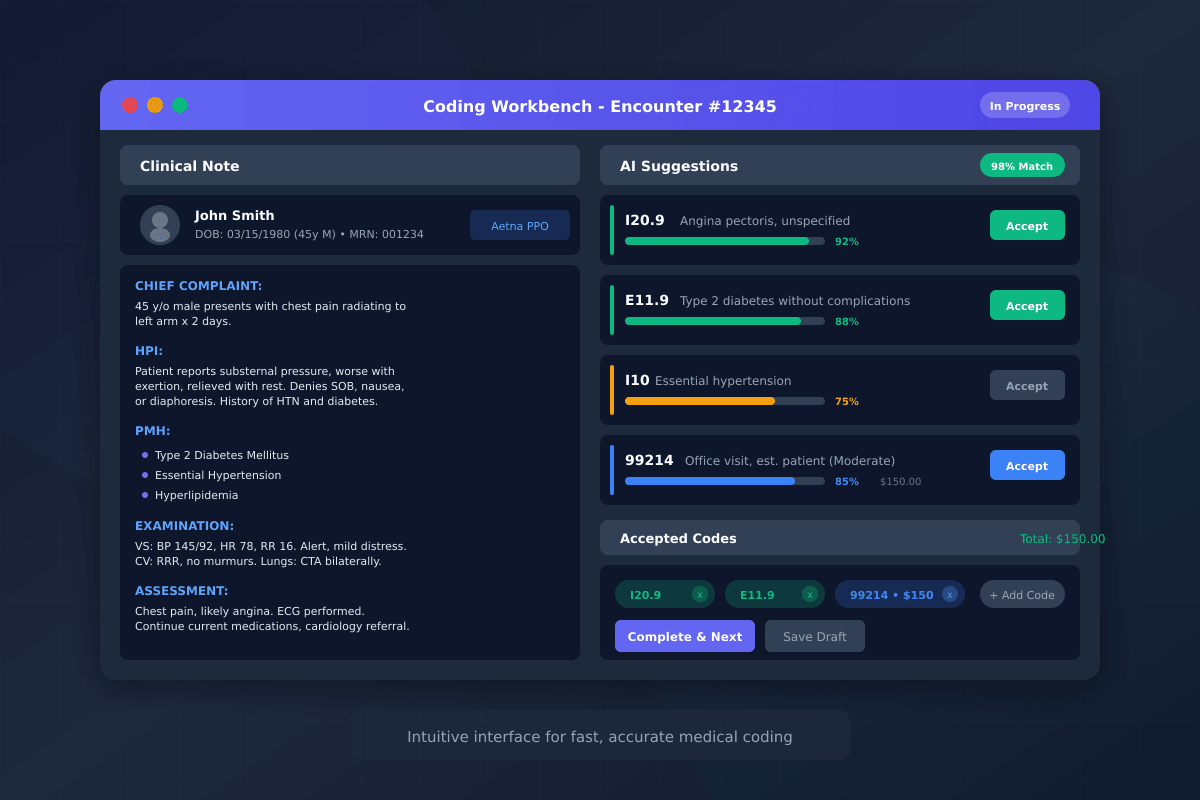Remove the I20.9 accepted code chip
The height and width of the screenshot is (800, 1200).
click(x=703, y=594)
